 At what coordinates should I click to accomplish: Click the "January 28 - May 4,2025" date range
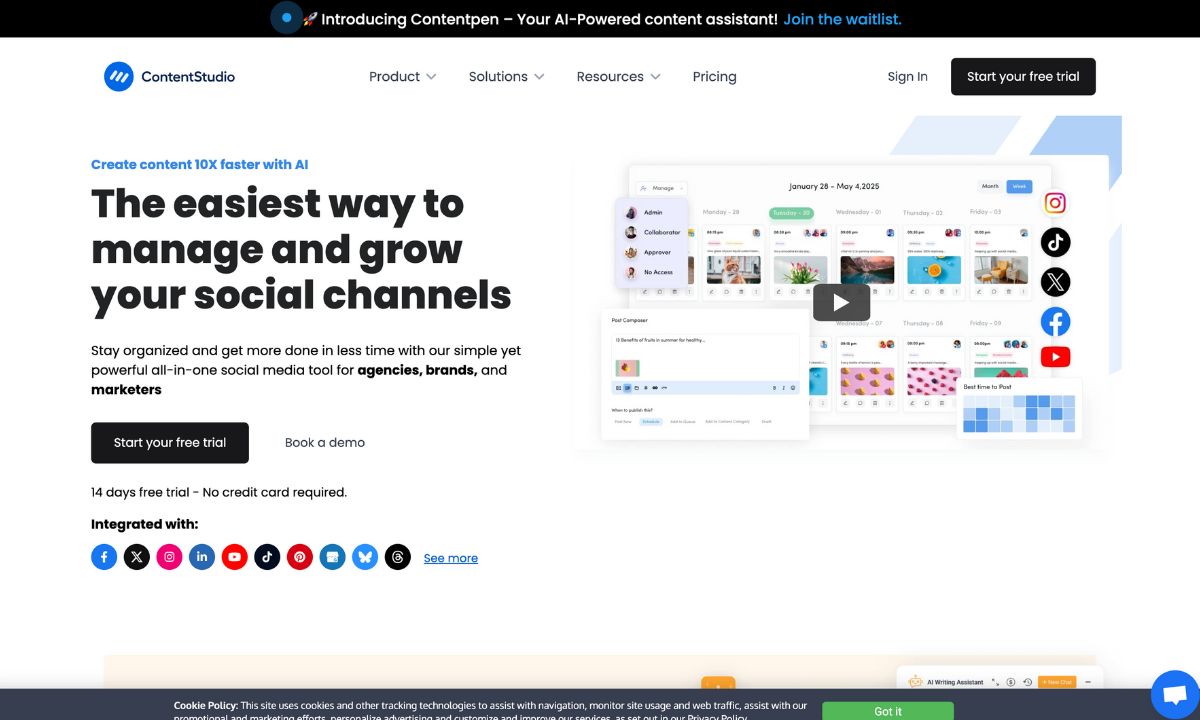(x=833, y=186)
